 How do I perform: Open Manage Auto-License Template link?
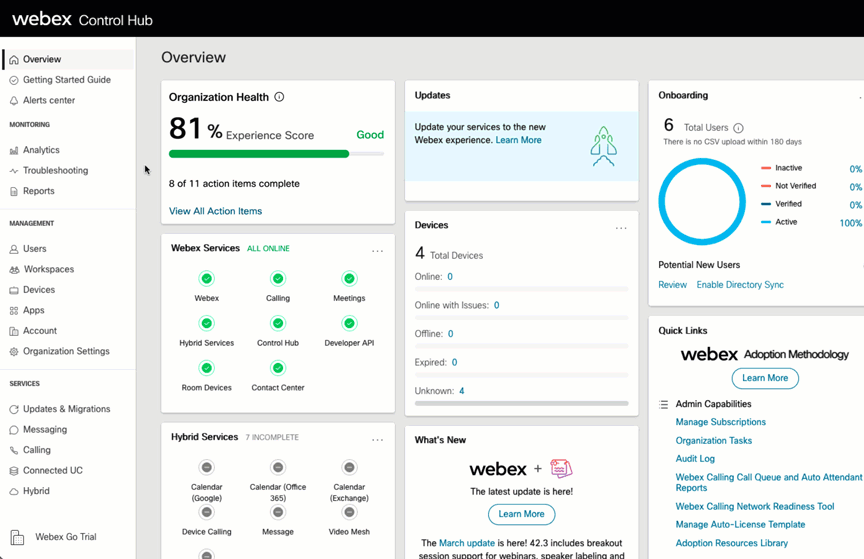click(740, 524)
